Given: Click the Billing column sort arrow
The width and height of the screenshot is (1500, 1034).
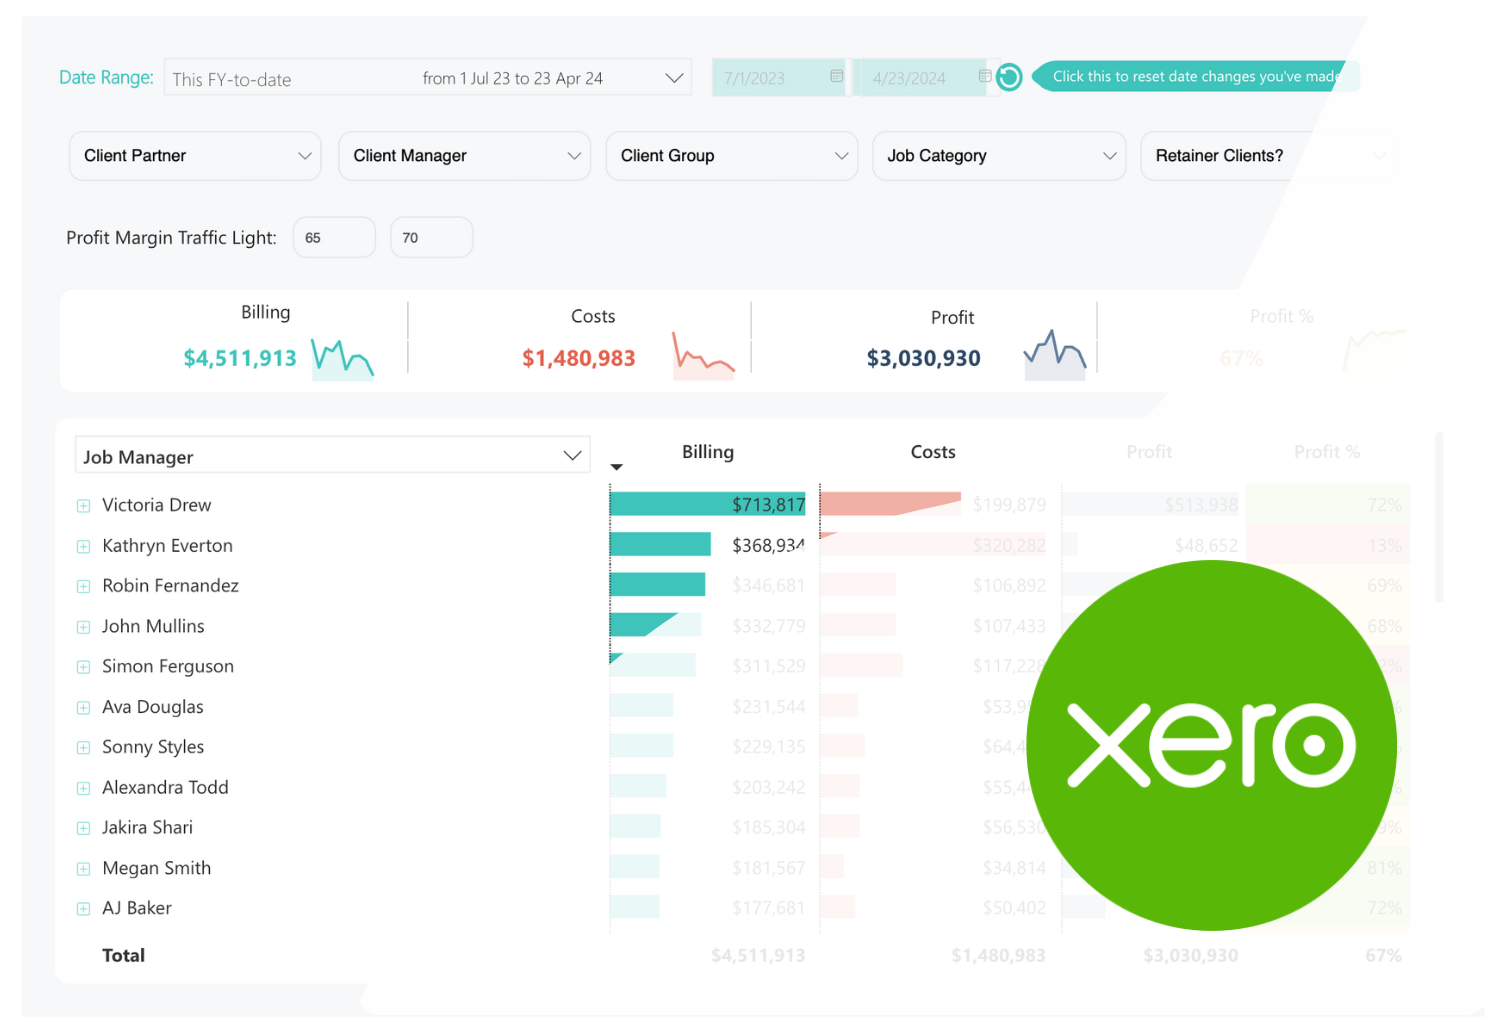Looking at the screenshot, I should (617, 467).
